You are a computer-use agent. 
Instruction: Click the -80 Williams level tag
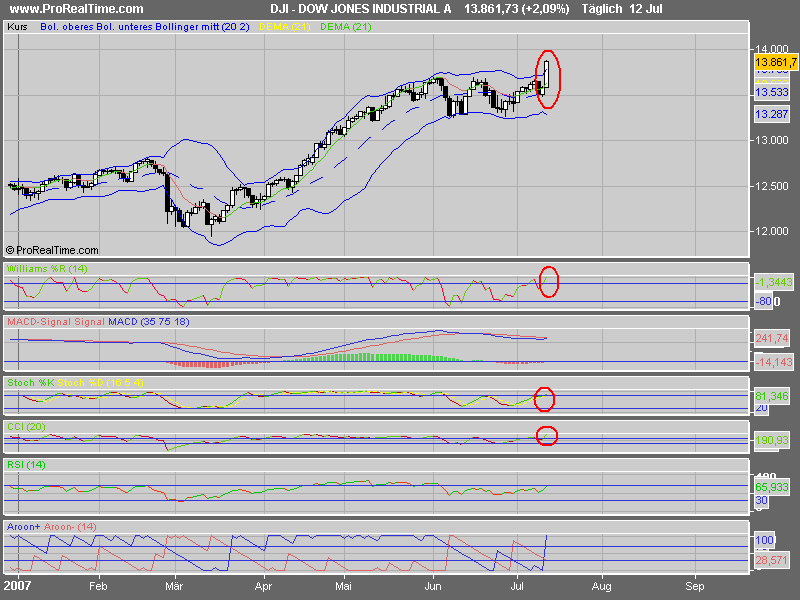click(x=763, y=302)
